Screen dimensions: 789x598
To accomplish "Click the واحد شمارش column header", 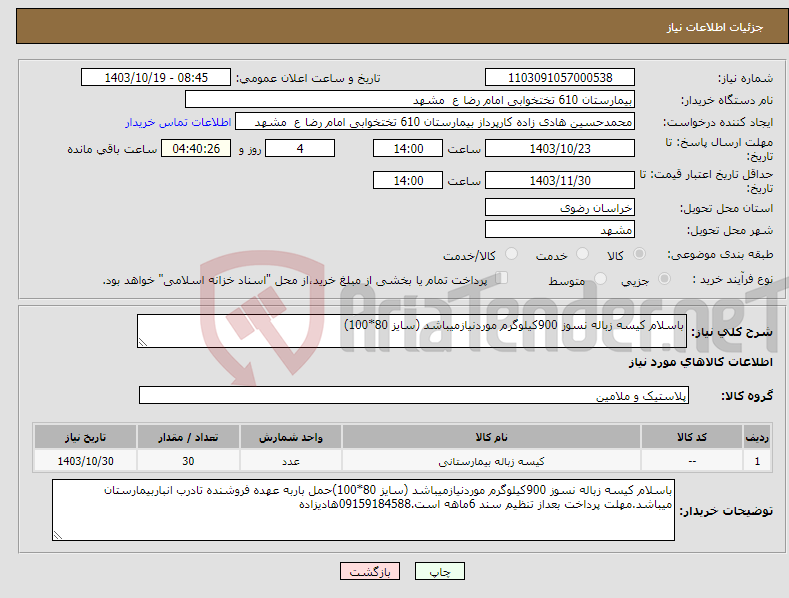I will (291, 437).
